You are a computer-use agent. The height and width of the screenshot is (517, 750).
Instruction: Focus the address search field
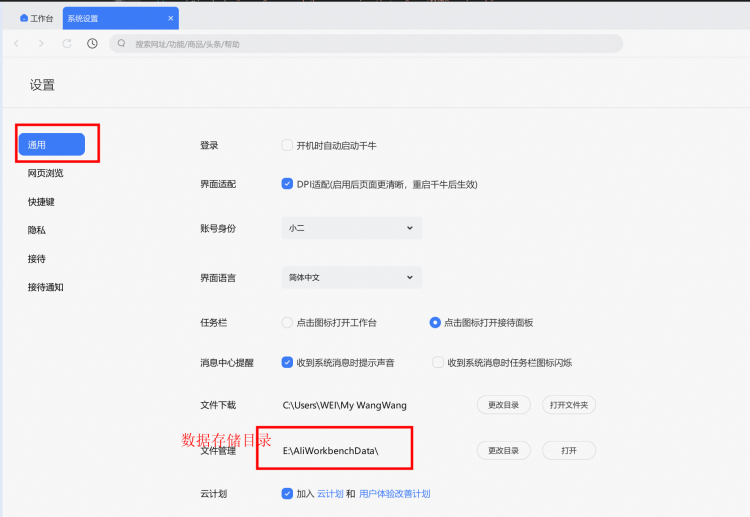click(366, 44)
